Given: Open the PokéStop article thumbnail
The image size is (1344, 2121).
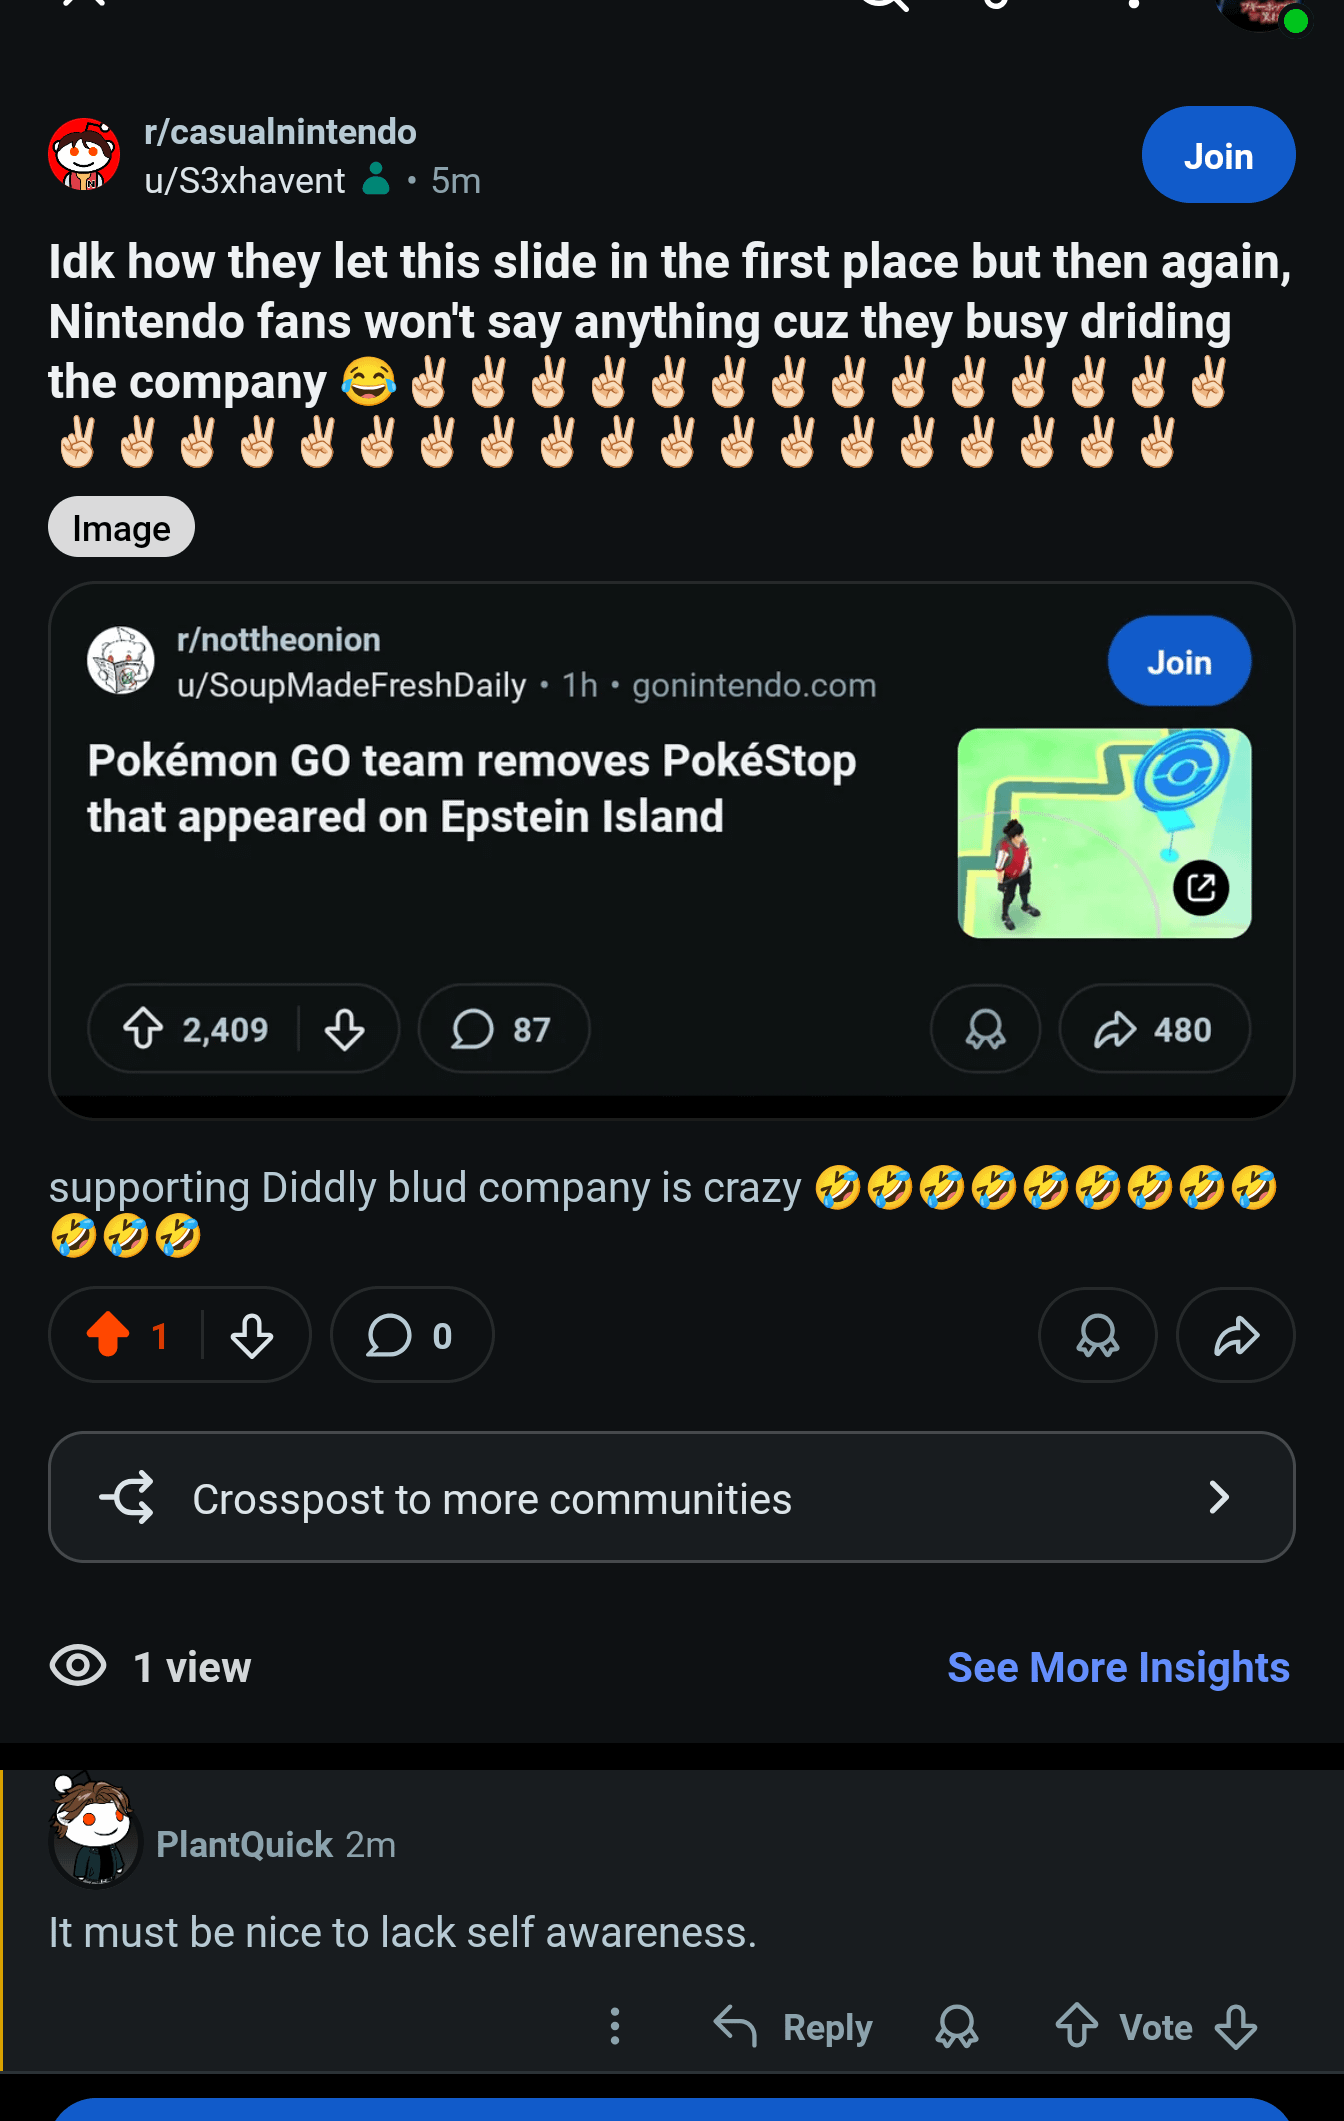Looking at the screenshot, I should [x=1104, y=833].
